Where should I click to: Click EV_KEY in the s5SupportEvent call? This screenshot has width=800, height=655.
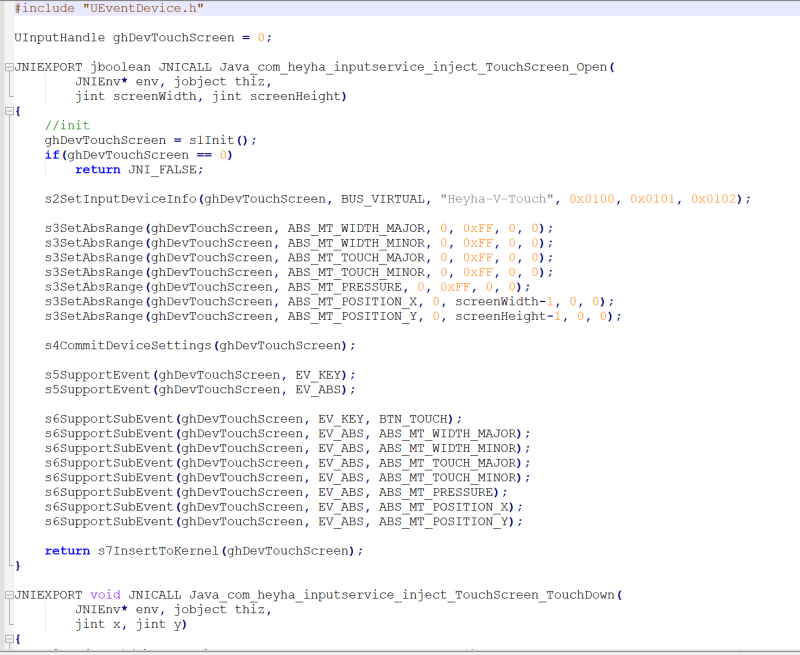pos(318,375)
